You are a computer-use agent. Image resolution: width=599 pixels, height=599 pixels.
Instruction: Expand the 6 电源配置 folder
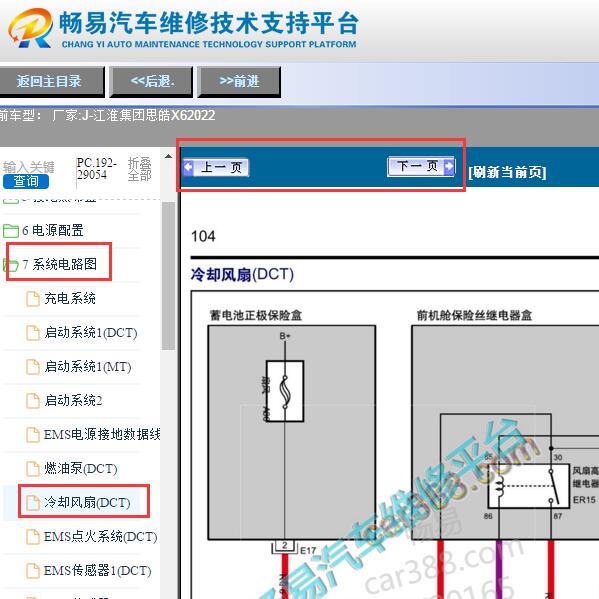[x=53, y=230]
